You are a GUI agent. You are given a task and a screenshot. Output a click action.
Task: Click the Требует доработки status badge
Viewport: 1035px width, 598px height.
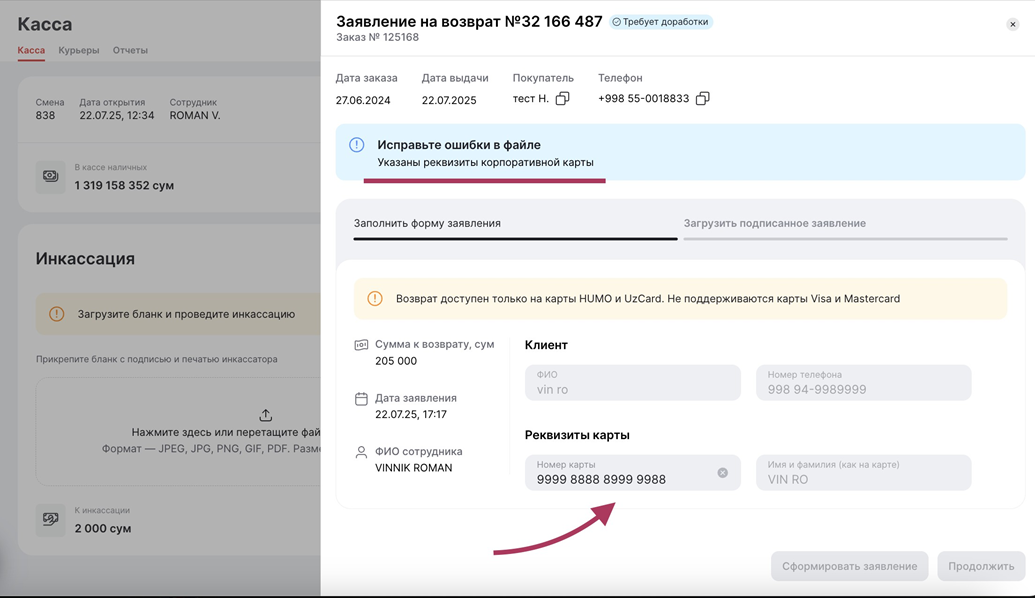pos(660,22)
